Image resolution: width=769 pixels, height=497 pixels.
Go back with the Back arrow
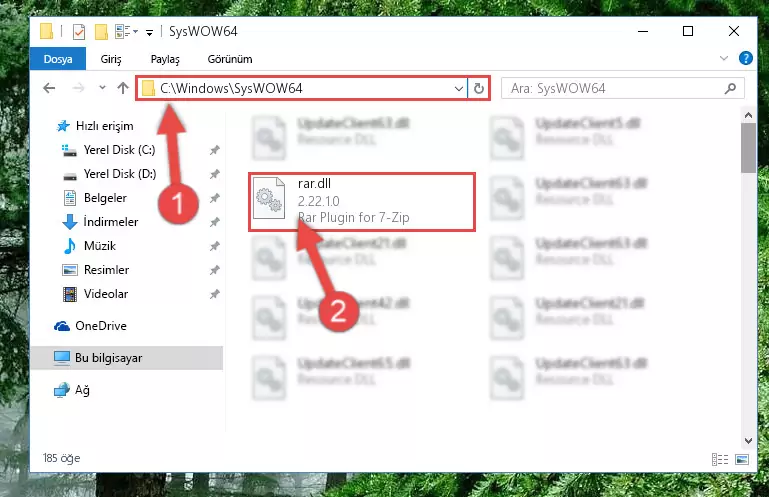49,88
